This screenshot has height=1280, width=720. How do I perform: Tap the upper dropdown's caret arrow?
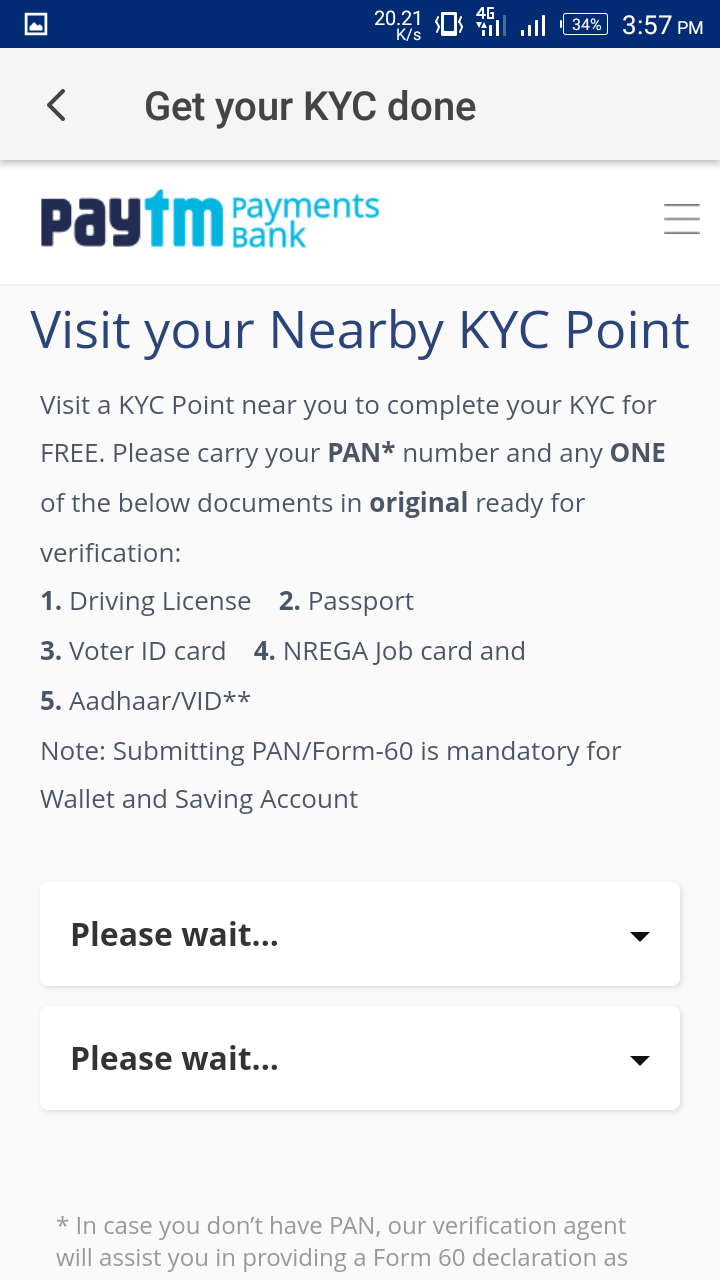[639, 936]
